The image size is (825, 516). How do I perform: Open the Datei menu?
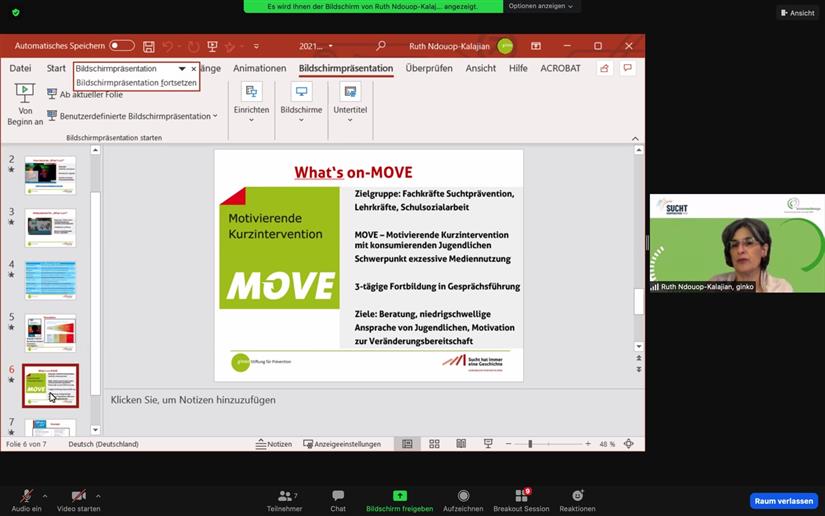[x=20, y=68]
